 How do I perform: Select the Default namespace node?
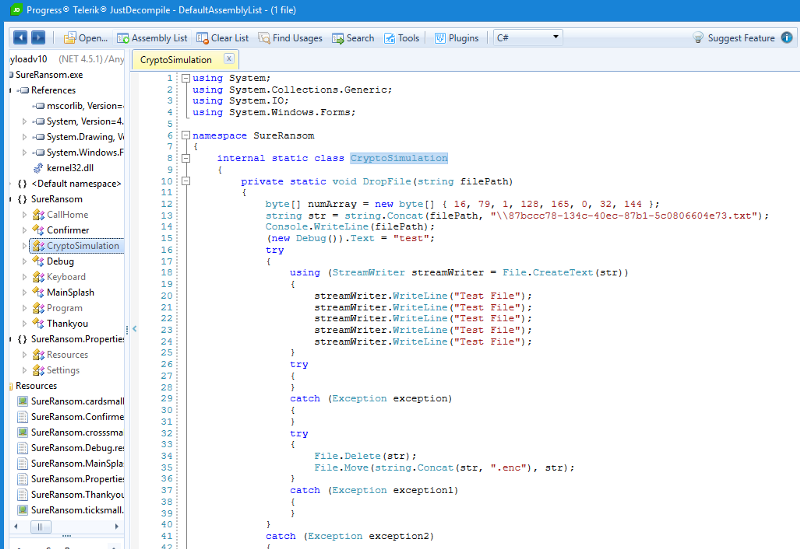pyautogui.click(x=76, y=184)
